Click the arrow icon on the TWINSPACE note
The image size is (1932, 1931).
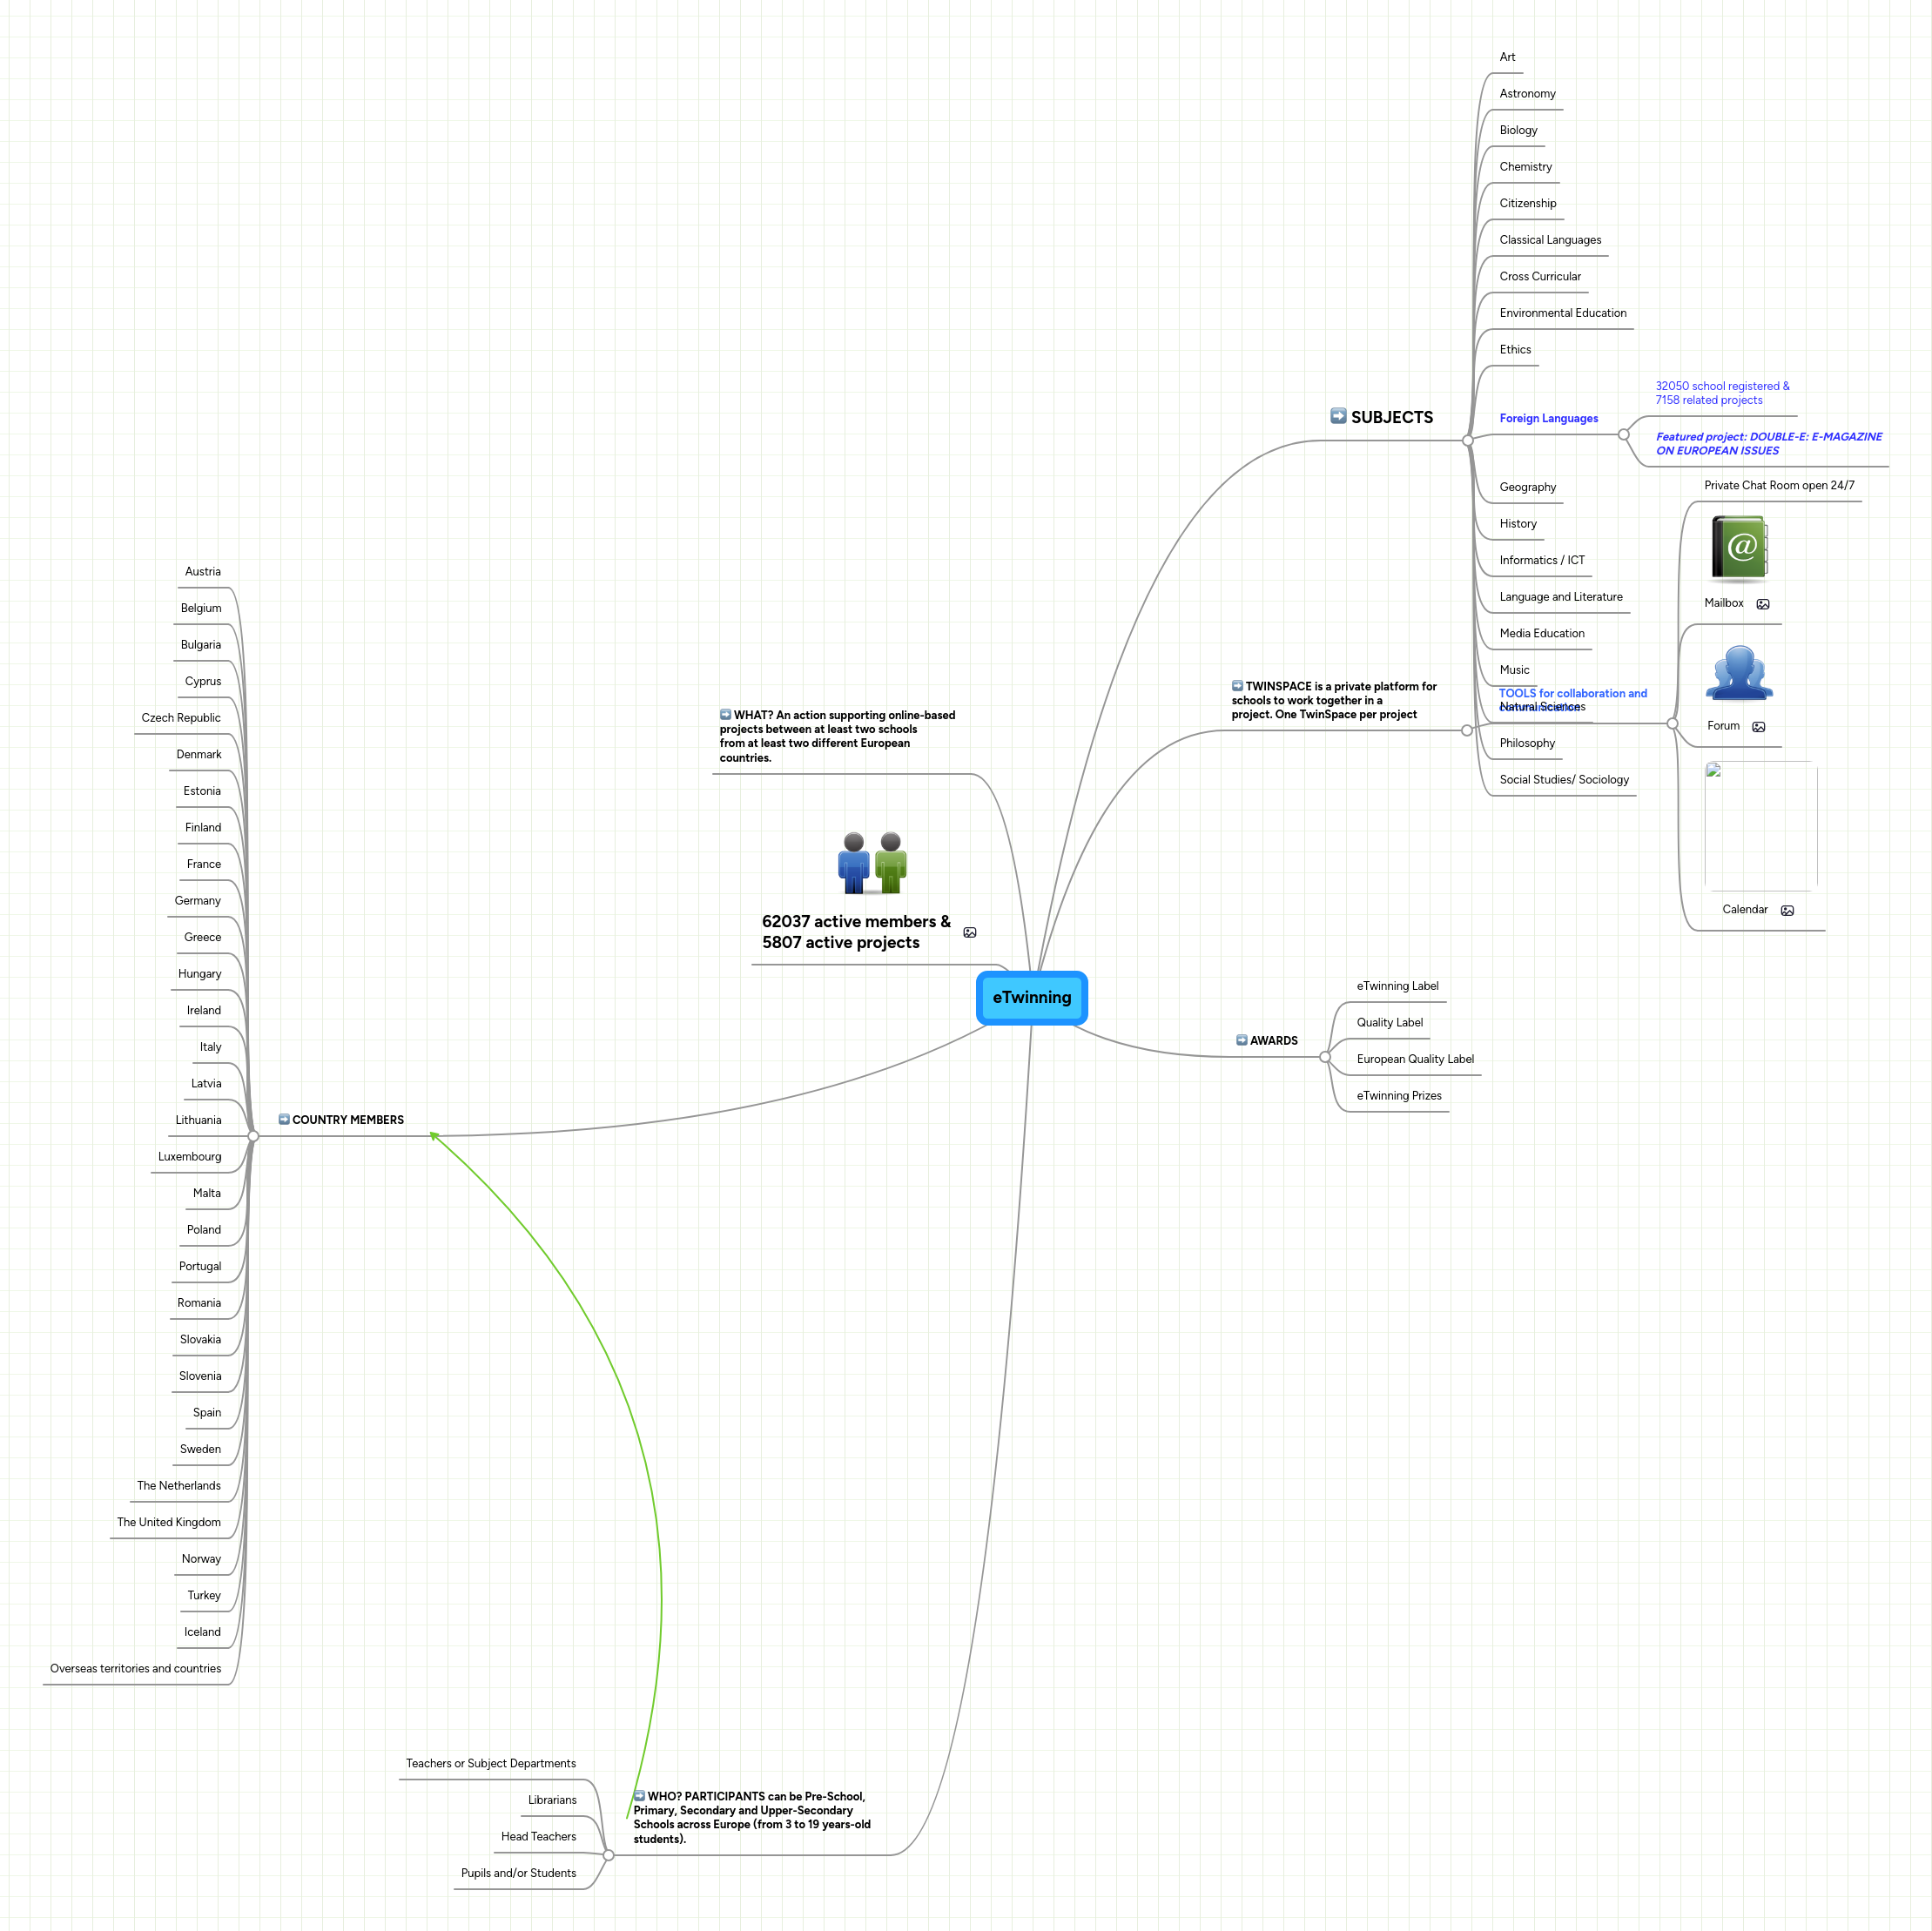pos(1236,687)
